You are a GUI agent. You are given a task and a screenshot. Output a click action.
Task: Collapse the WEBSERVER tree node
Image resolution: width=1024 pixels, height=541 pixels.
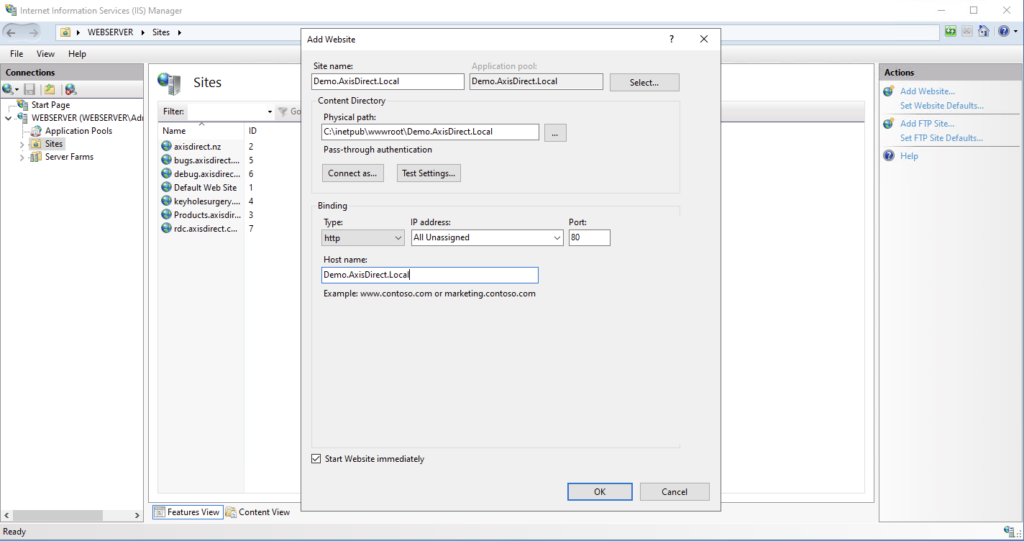[x=8, y=118]
